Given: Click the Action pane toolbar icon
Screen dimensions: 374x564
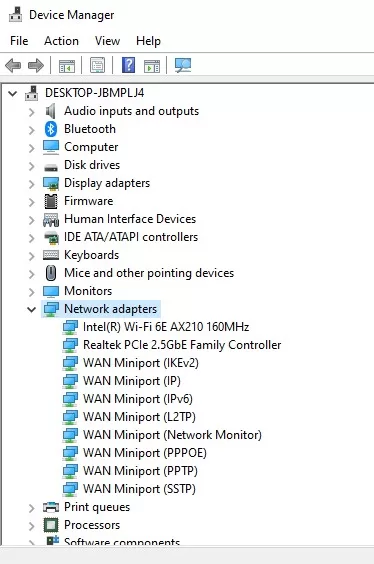Looking at the screenshot, I should tap(152, 66).
